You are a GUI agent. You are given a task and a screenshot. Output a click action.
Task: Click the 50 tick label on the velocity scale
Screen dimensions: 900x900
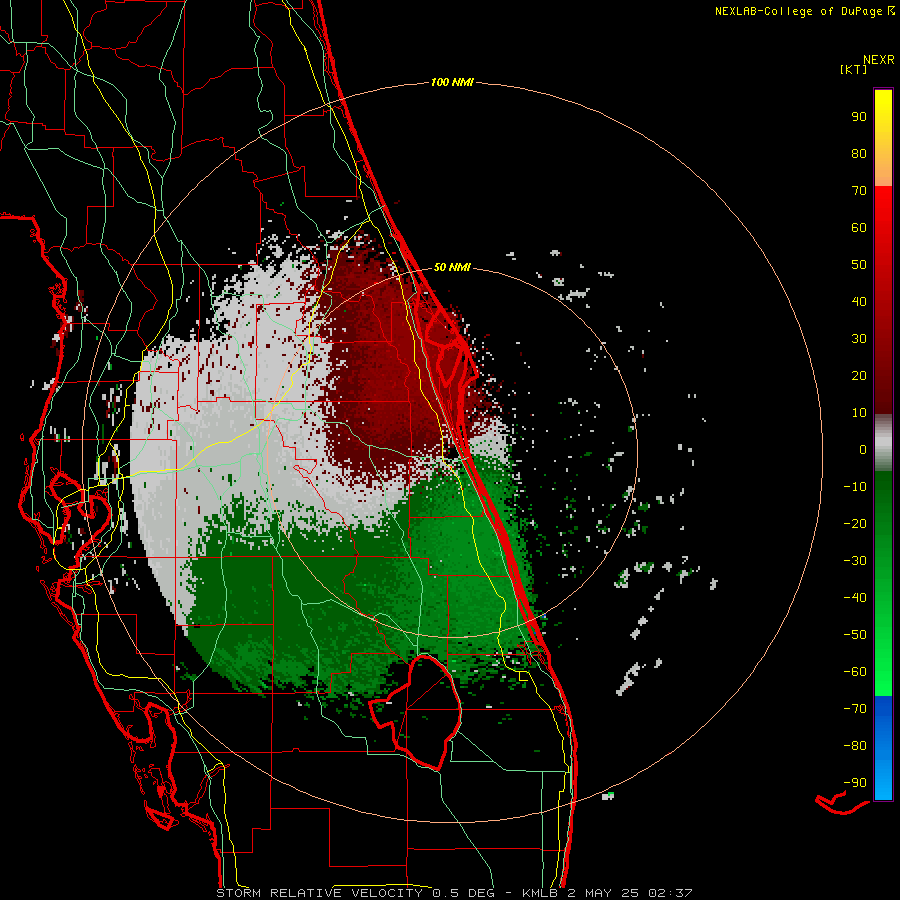click(x=859, y=265)
